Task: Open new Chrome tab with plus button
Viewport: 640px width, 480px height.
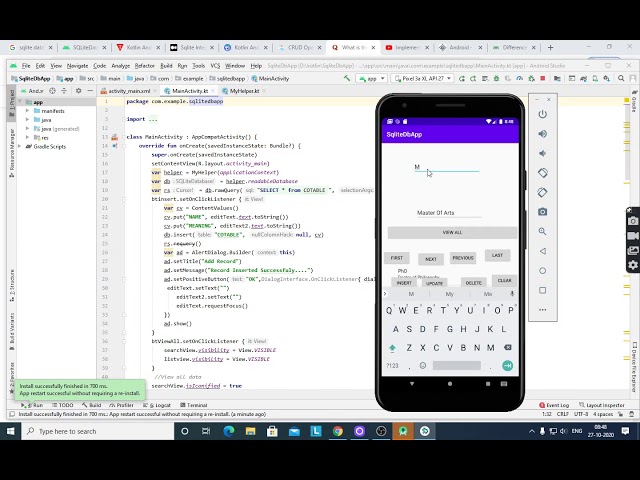Action: [550, 48]
